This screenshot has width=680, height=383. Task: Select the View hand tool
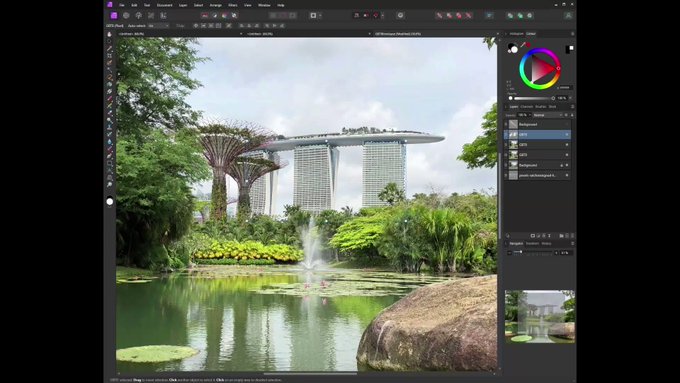pos(109,34)
